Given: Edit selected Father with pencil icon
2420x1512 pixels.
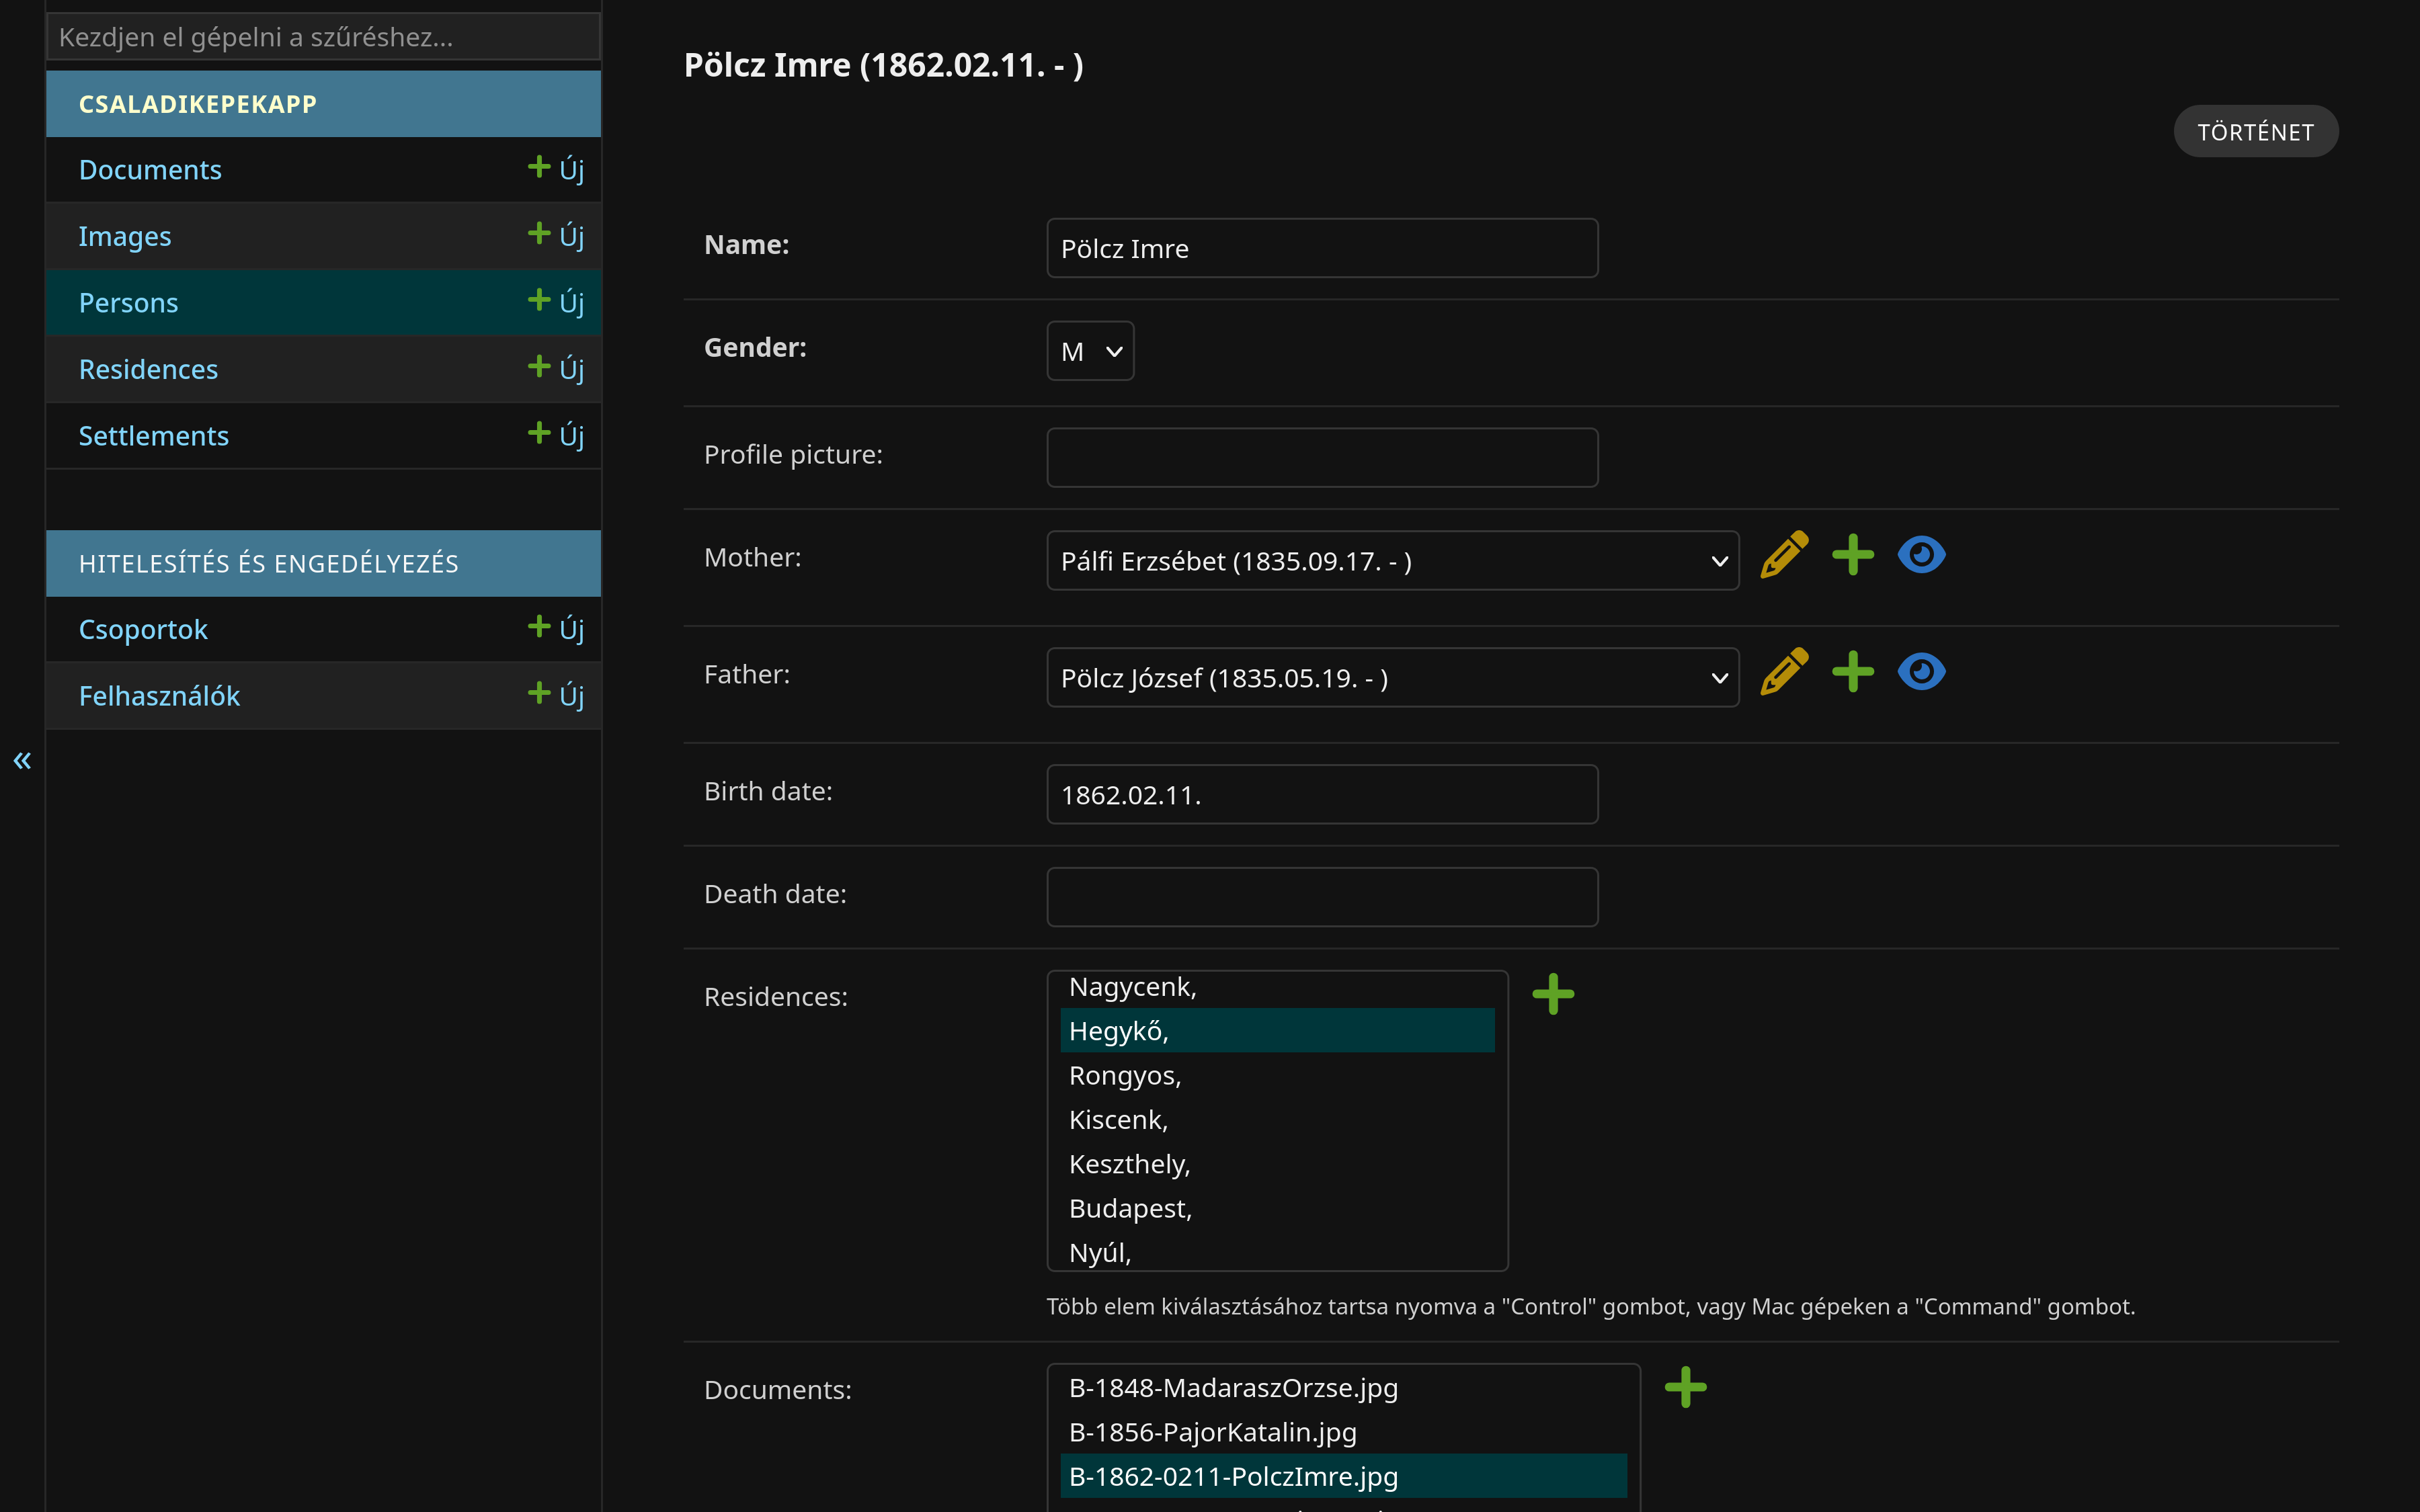Looking at the screenshot, I should pos(1784,672).
